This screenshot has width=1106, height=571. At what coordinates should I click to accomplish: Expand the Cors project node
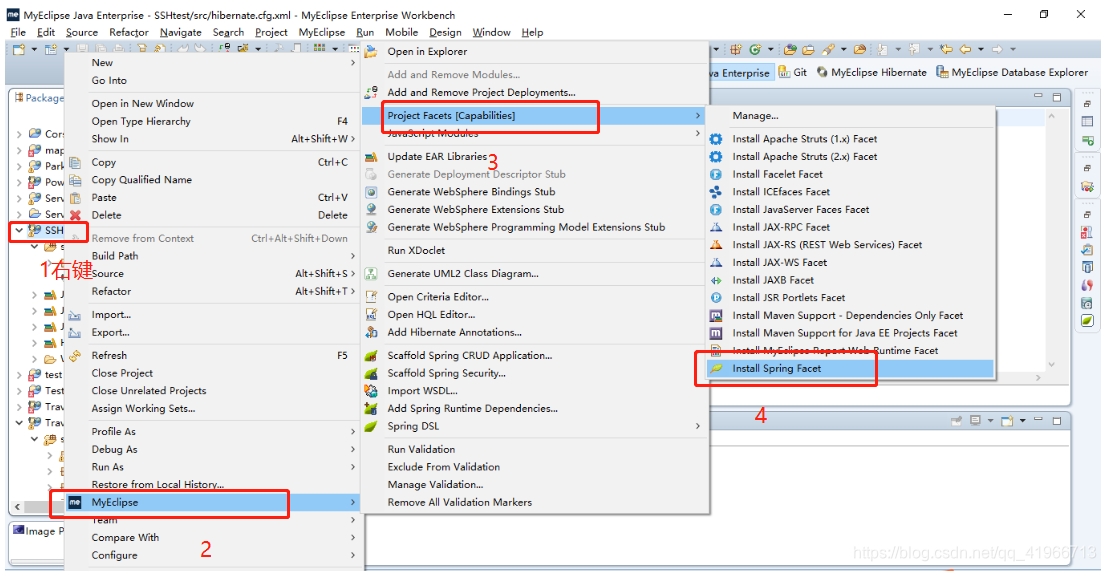click(19, 133)
